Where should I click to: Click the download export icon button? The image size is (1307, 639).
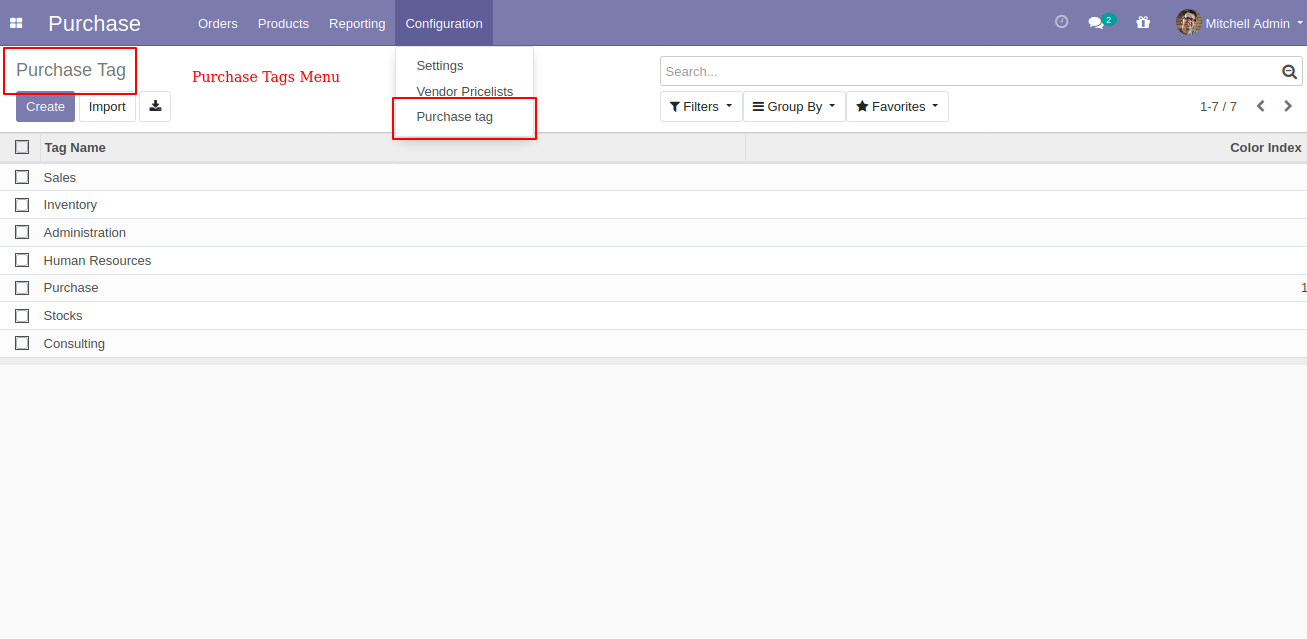(155, 106)
